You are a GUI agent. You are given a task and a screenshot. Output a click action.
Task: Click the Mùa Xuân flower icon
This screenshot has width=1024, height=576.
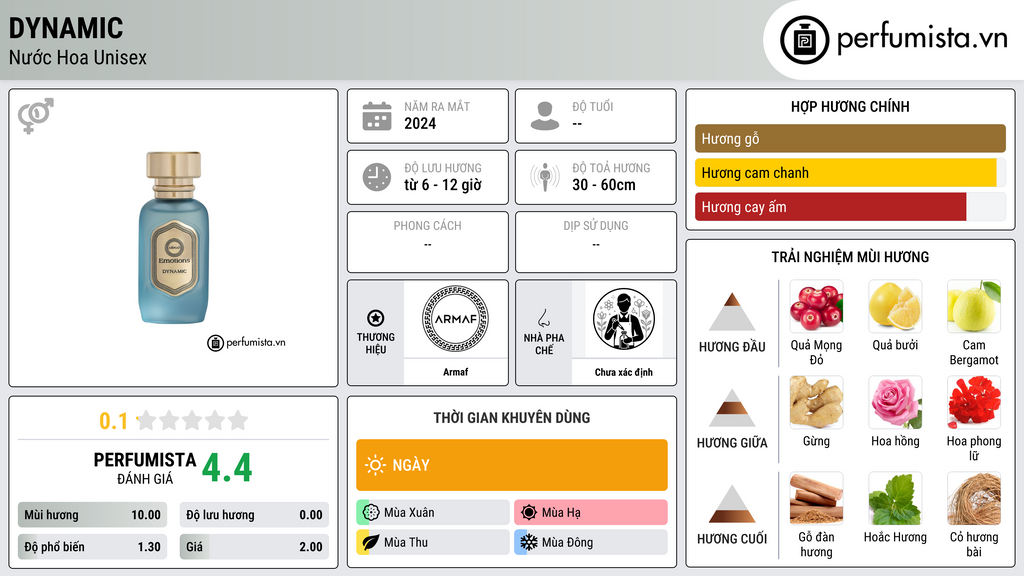(371, 512)
